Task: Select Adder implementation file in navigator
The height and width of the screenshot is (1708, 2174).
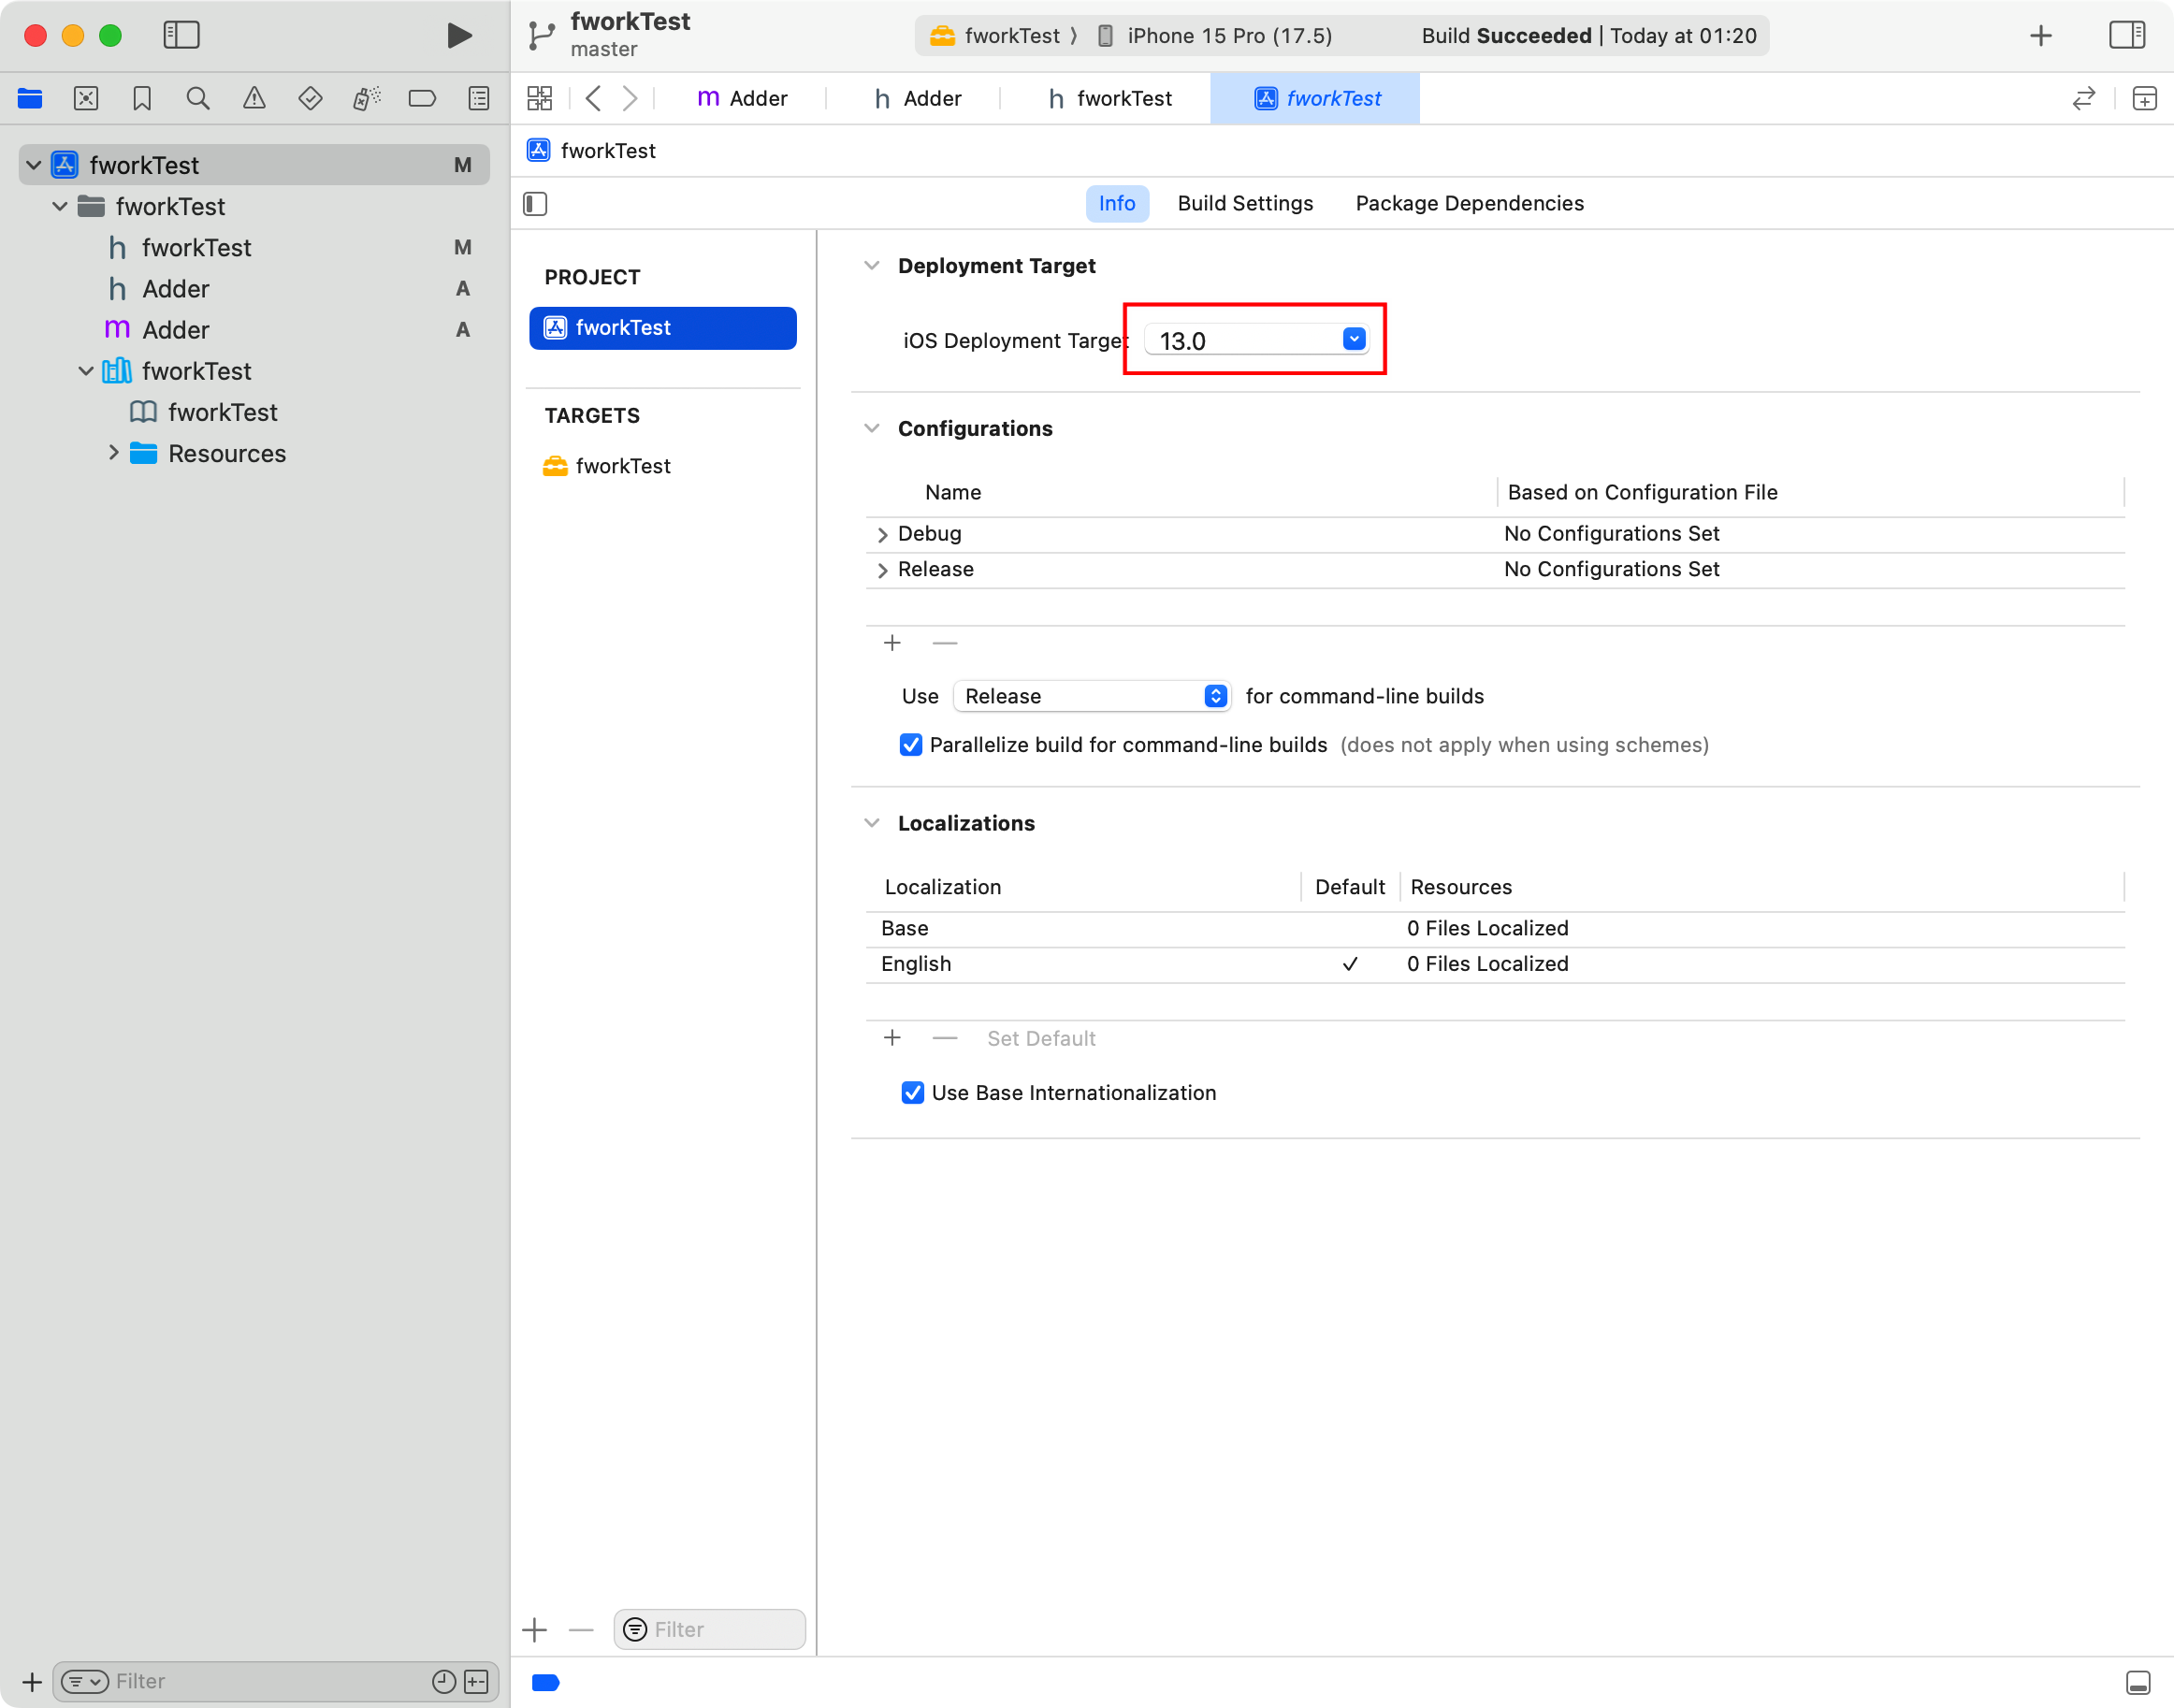Action: pyautogui.click(x=254, y=330)
